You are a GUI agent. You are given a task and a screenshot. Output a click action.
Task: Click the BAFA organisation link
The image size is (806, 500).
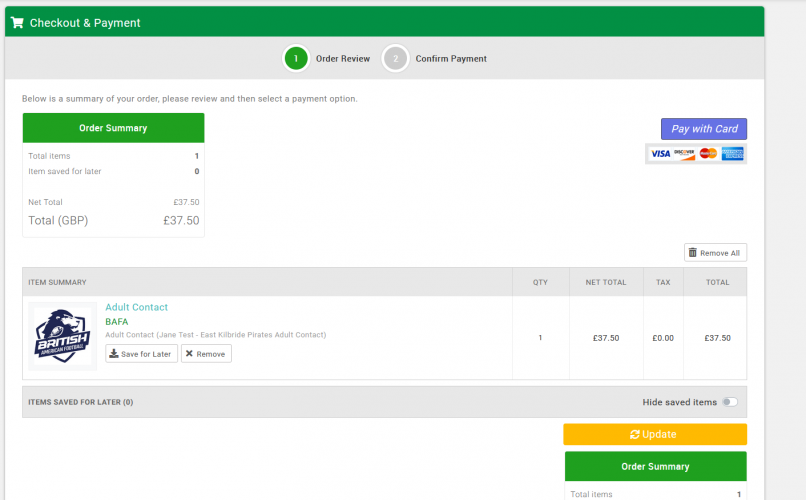(116, 322)
